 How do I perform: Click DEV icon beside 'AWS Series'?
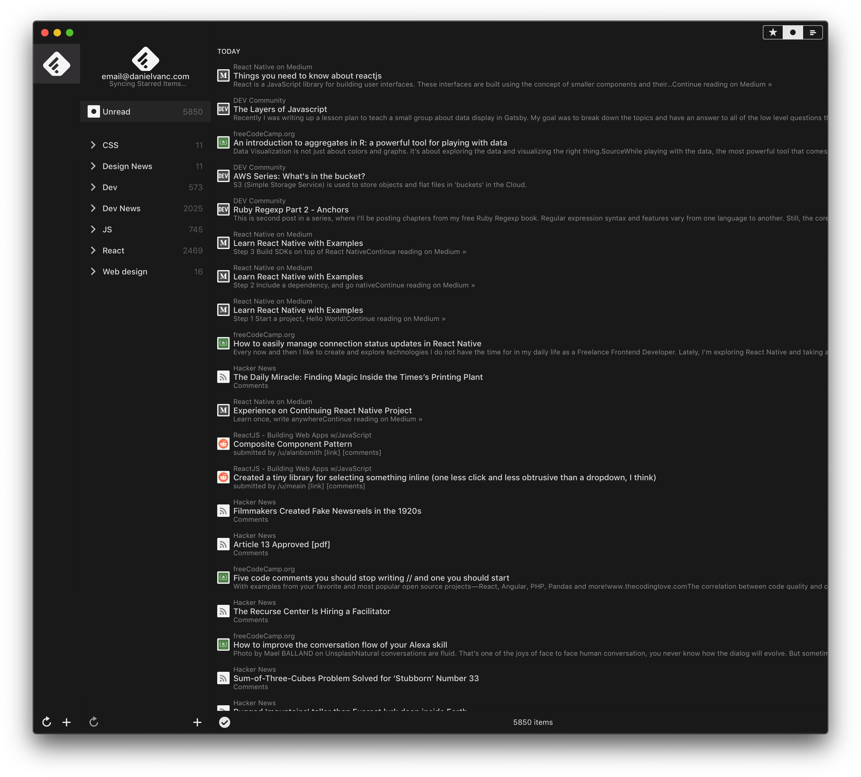coord(223,176)
